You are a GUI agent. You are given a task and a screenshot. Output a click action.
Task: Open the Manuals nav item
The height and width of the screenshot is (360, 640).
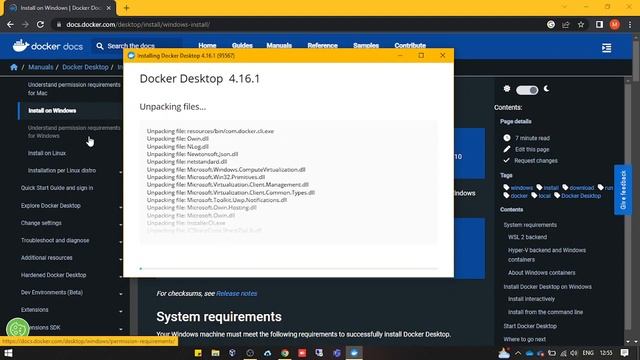[x=279, y=45]
